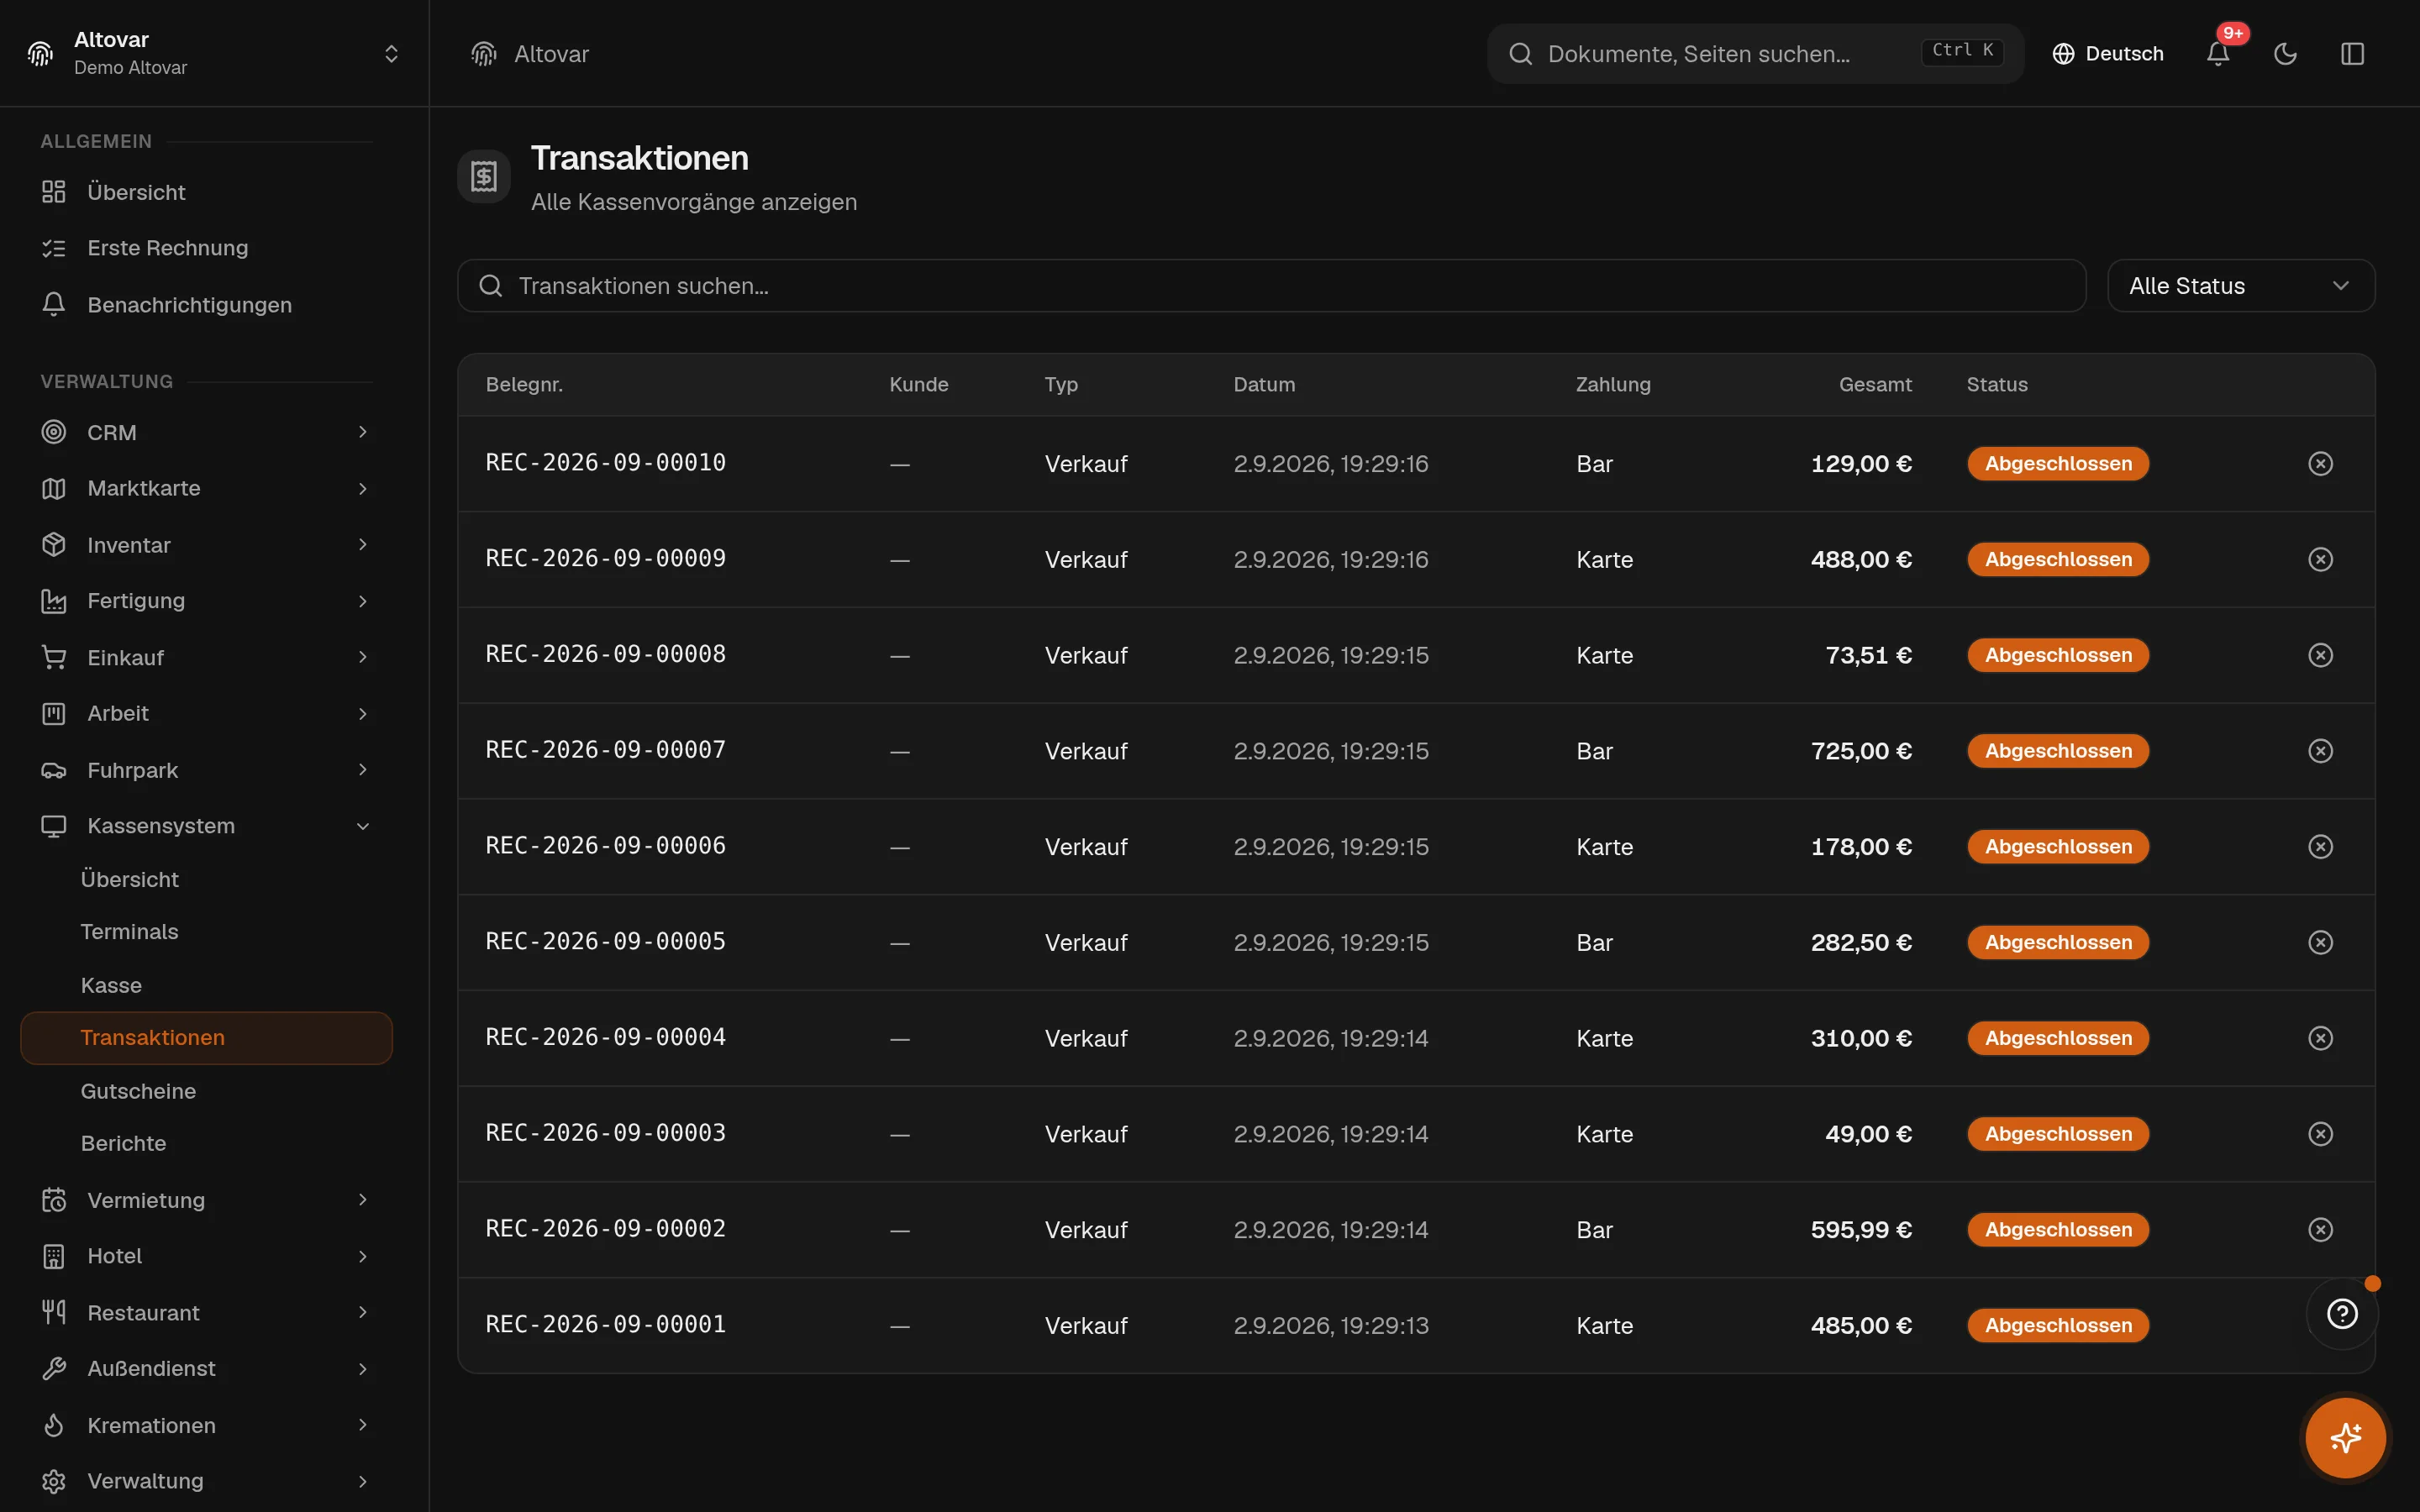2420x1512 pixels.
Task: Expand the Außendienst chevron
Action: (x=363, y=1368)
